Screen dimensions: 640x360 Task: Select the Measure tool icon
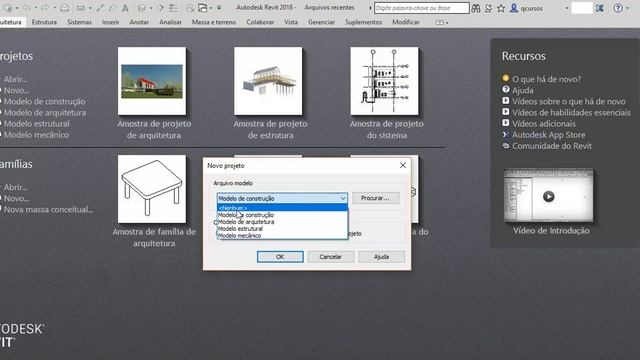(81, 8)
